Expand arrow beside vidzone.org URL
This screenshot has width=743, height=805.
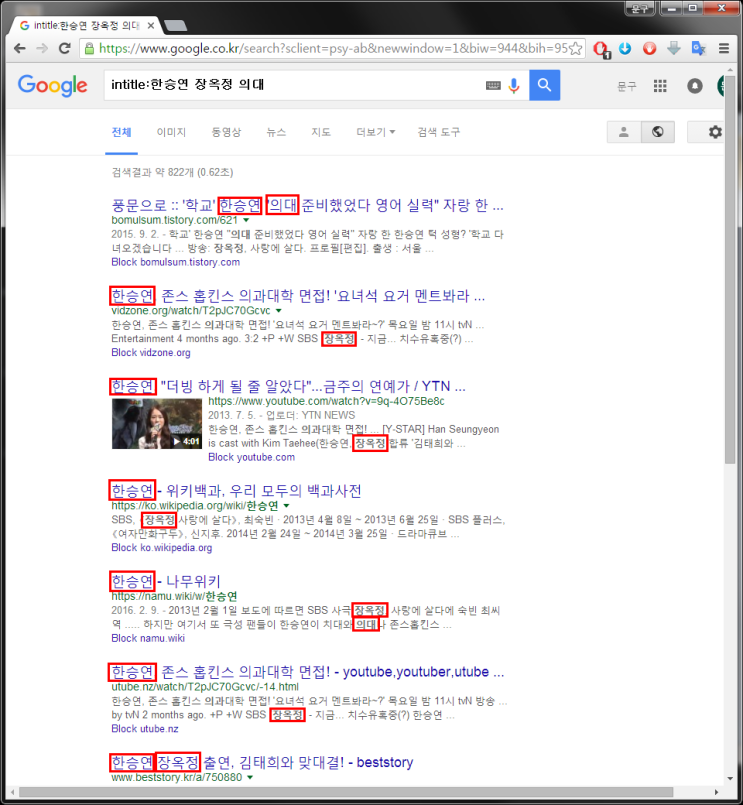[x=278, y=311]
